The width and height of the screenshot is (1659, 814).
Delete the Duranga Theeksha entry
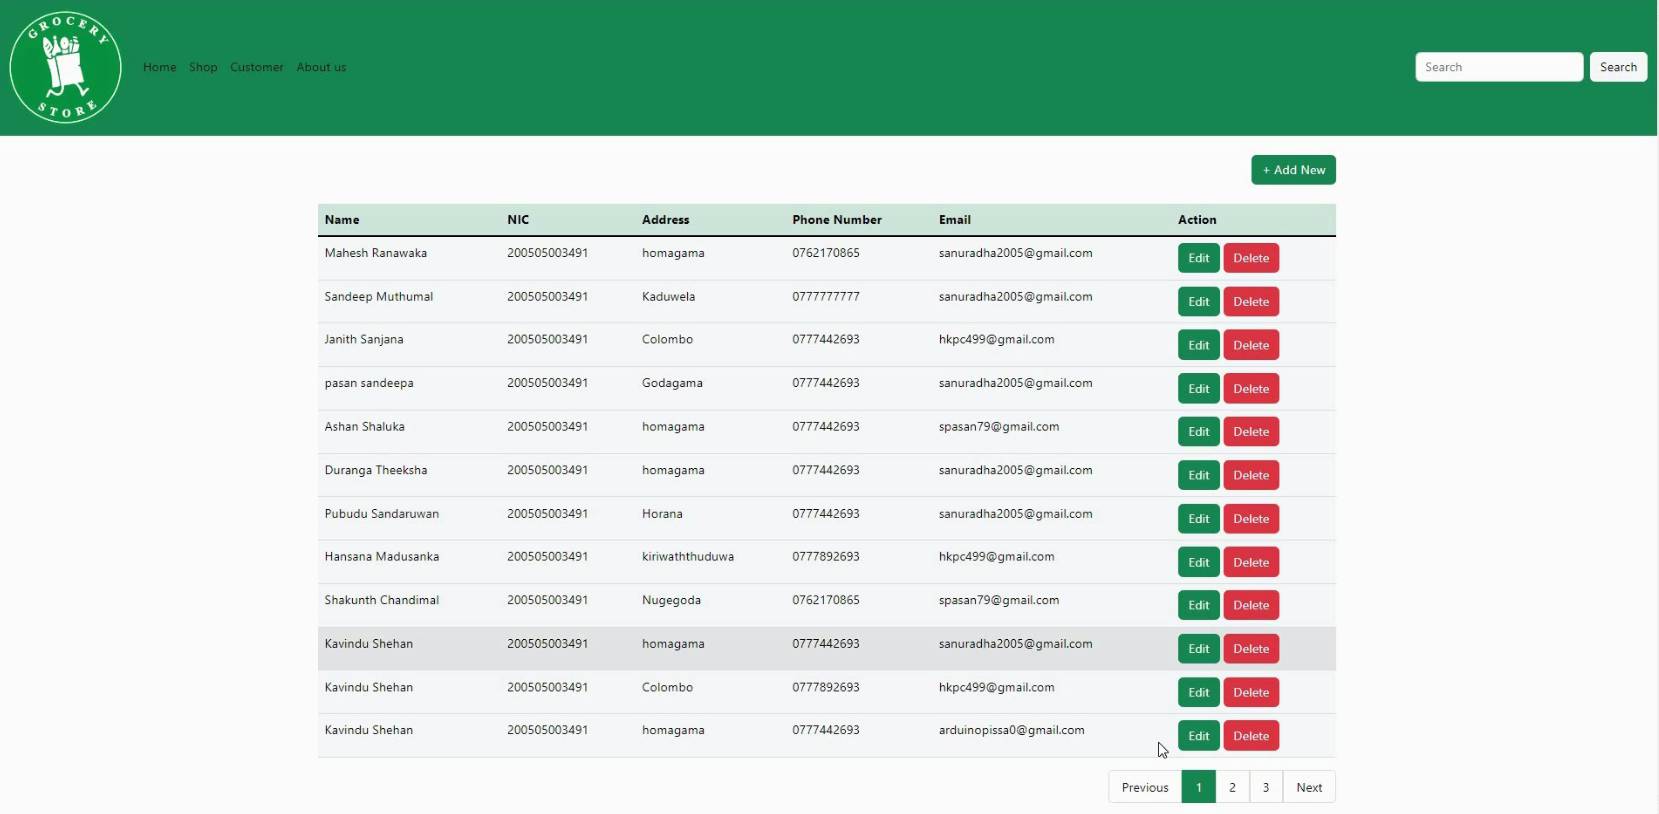[x=1250, y=476]
